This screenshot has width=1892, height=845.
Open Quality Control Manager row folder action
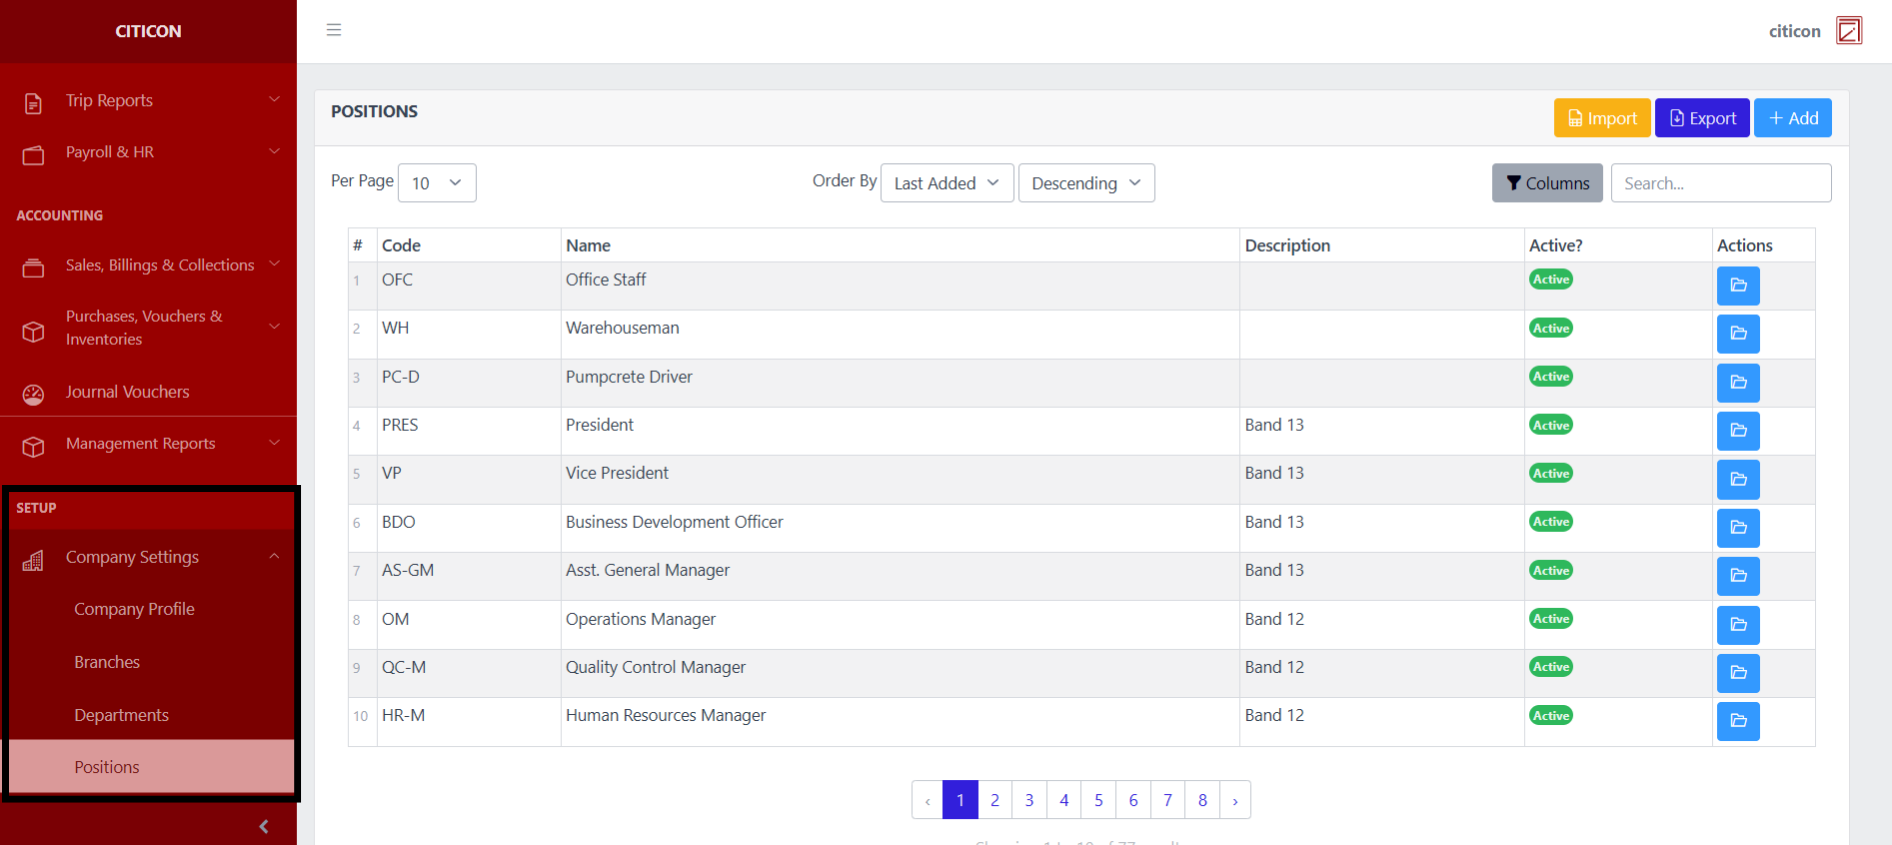coord(1738,673)
